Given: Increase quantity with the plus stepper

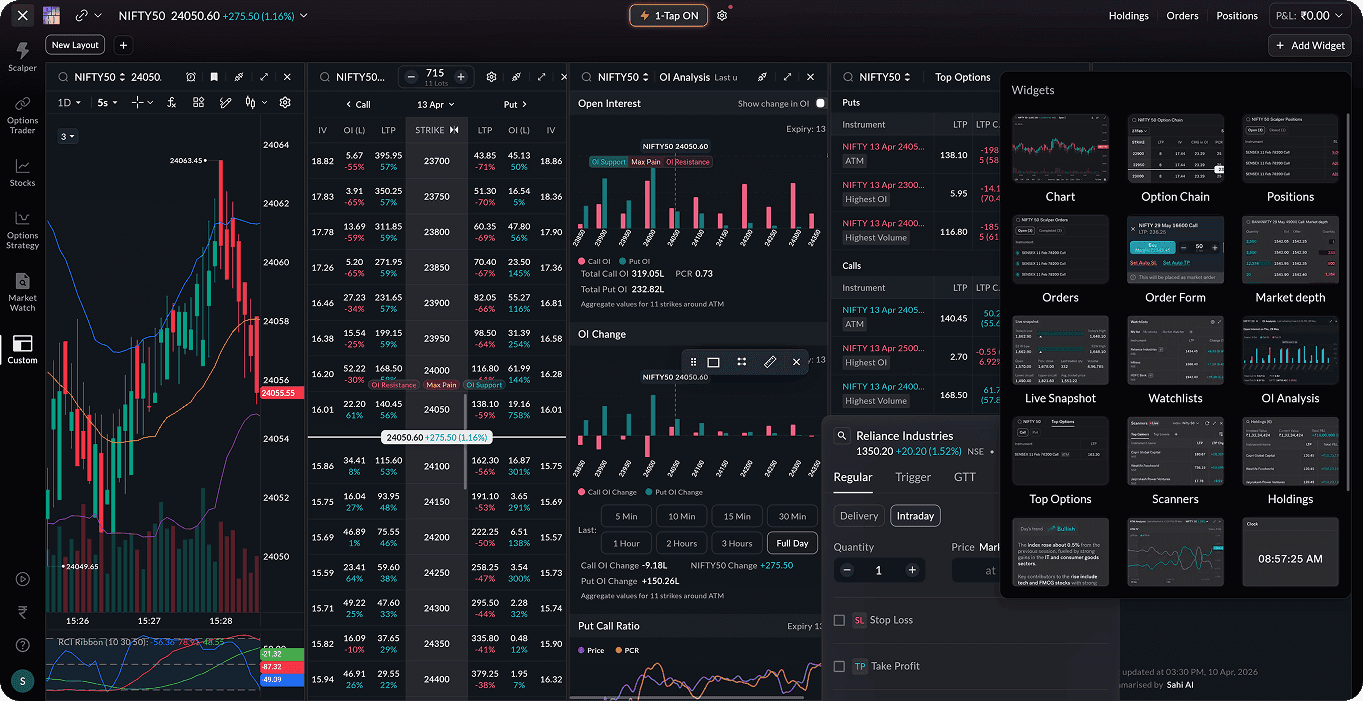Looking at the screenshot, I should (x=911, y=570).
